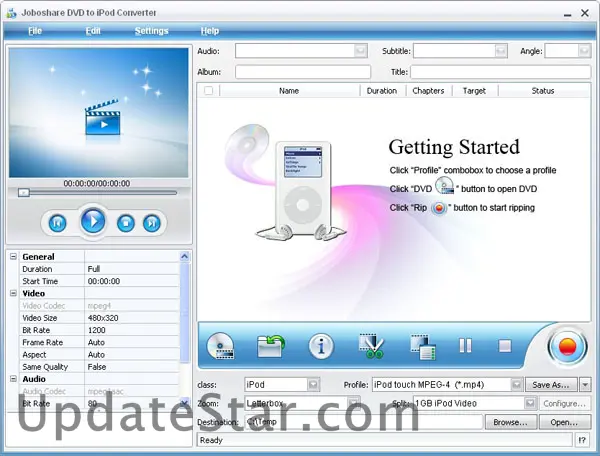600x456 pixels.
Task: Click the Name column header
Action: point(289,91)
